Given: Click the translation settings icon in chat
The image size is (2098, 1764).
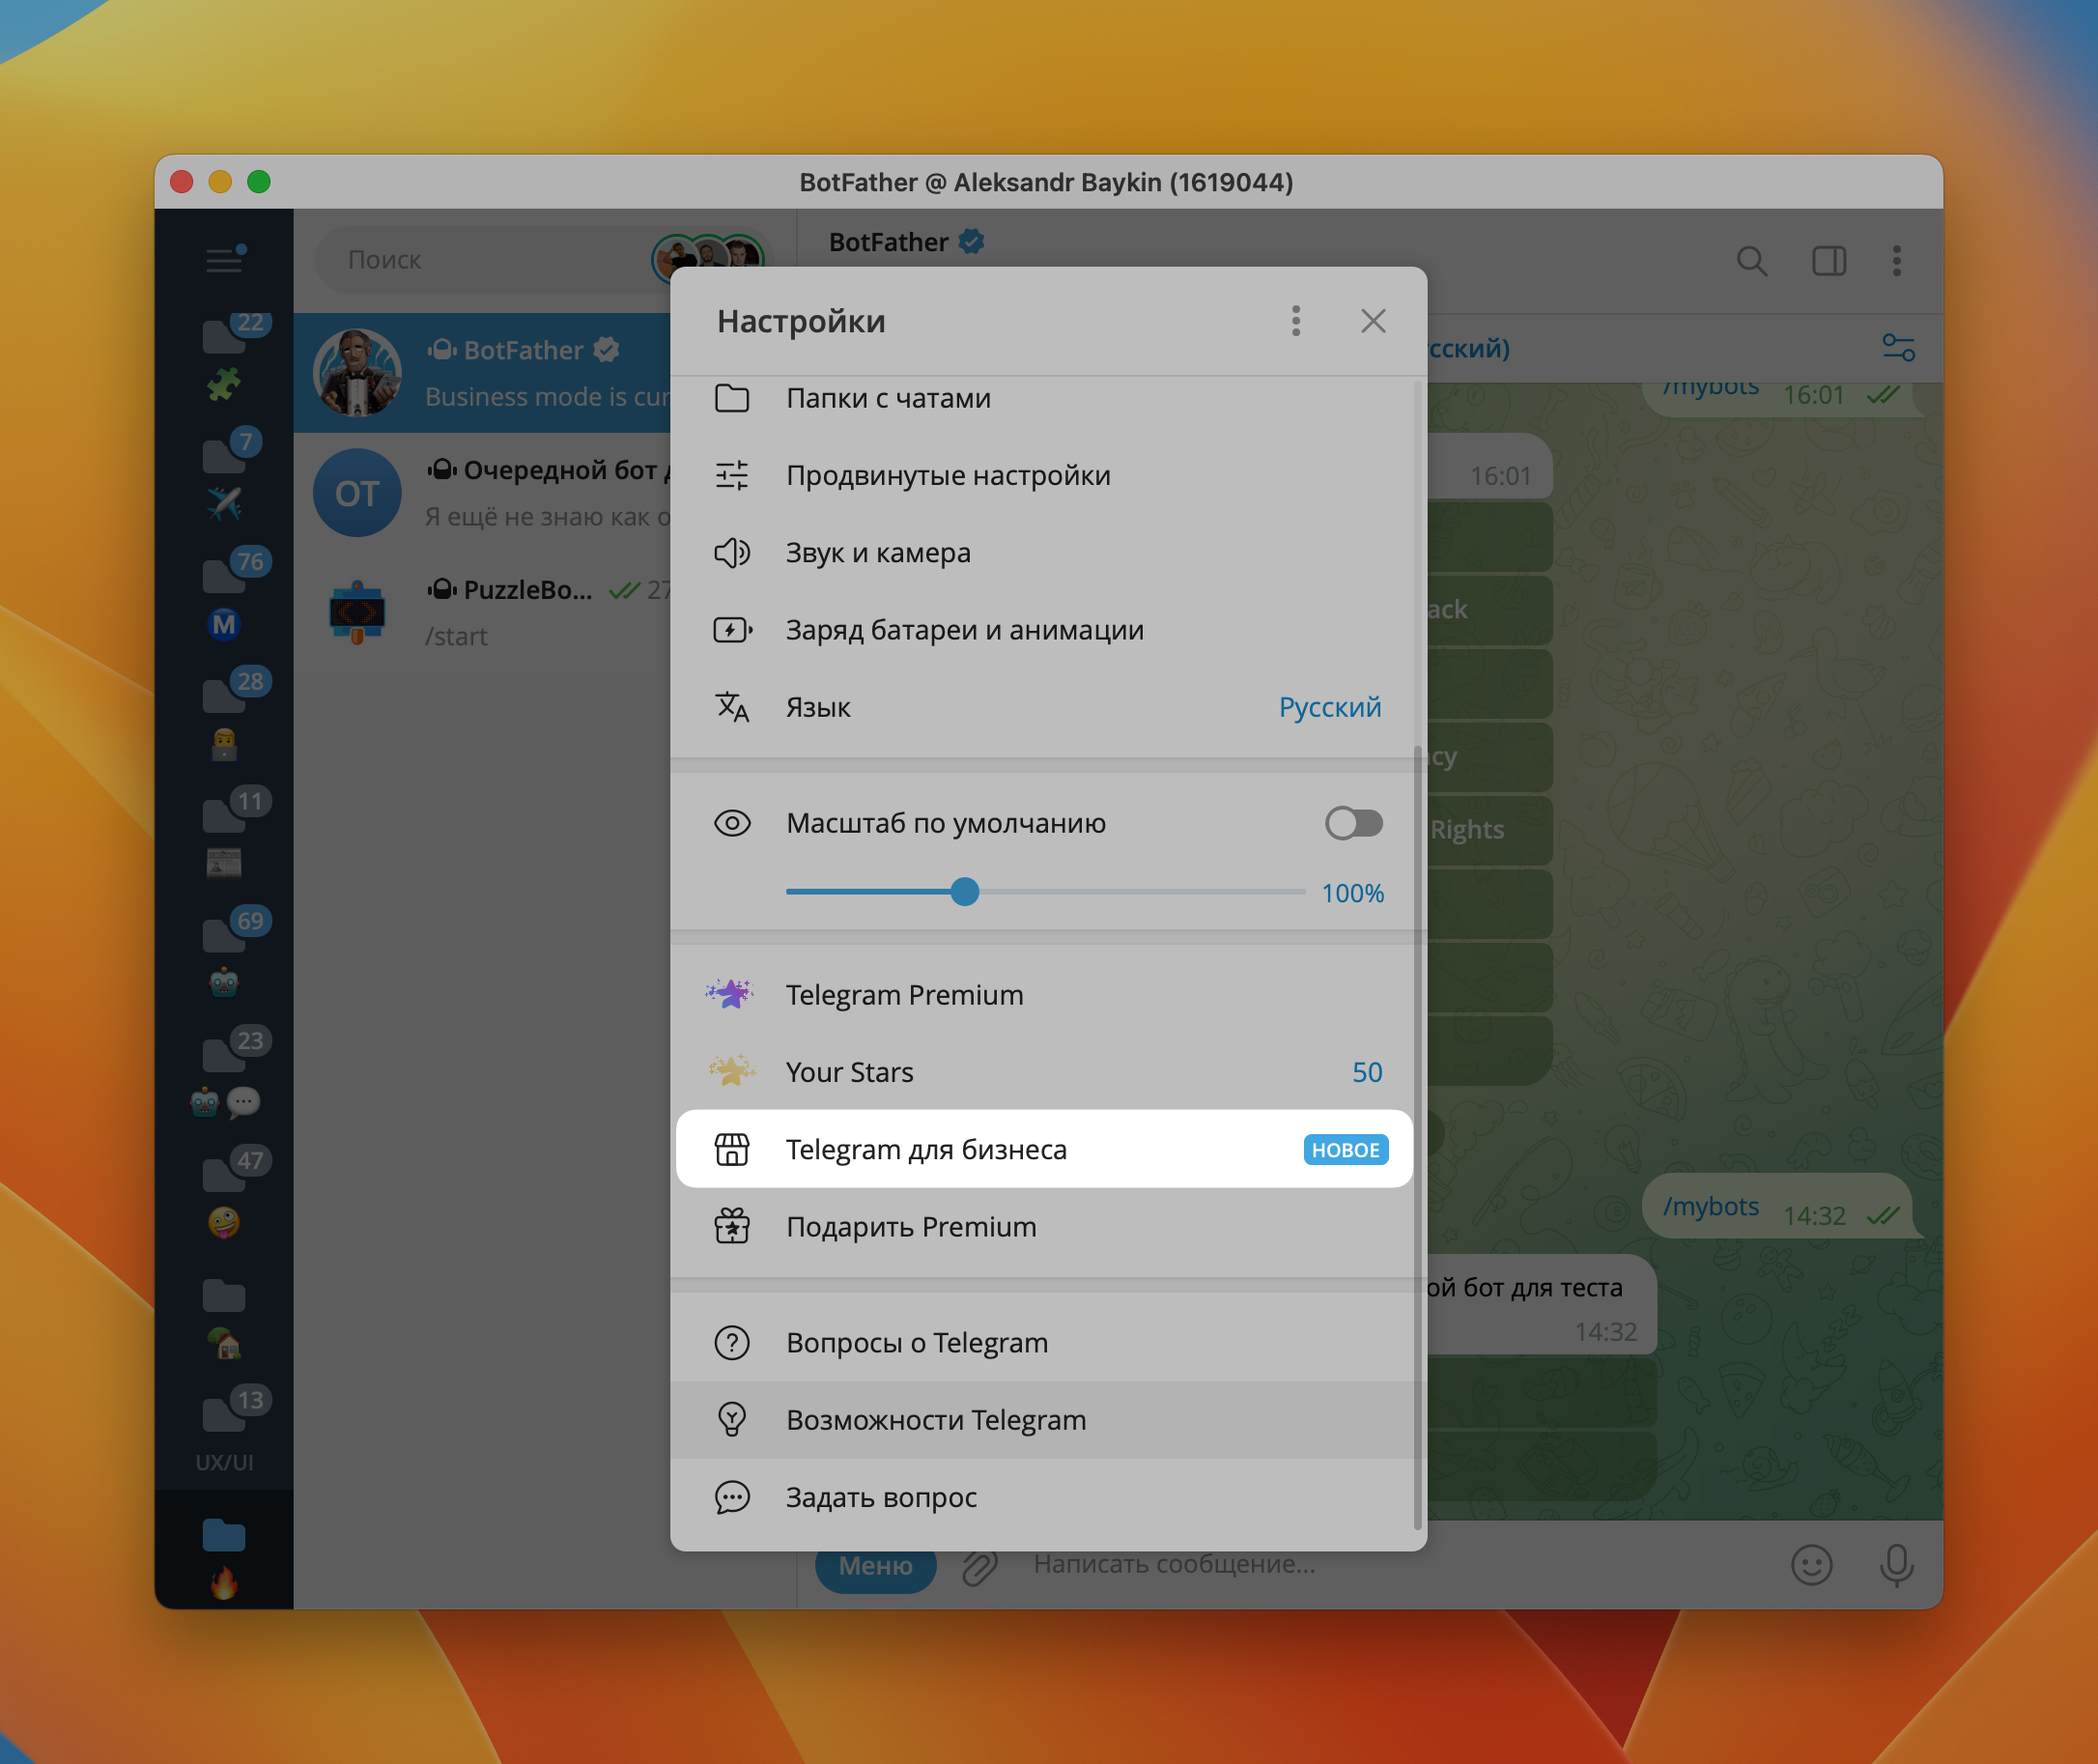Looking at the screenshot, I should pos(1898,348).
